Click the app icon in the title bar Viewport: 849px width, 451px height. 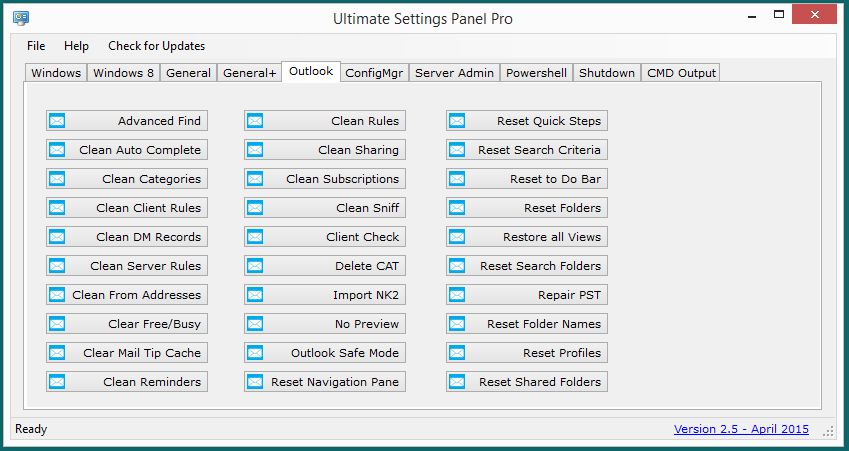[x=21, y=18]
